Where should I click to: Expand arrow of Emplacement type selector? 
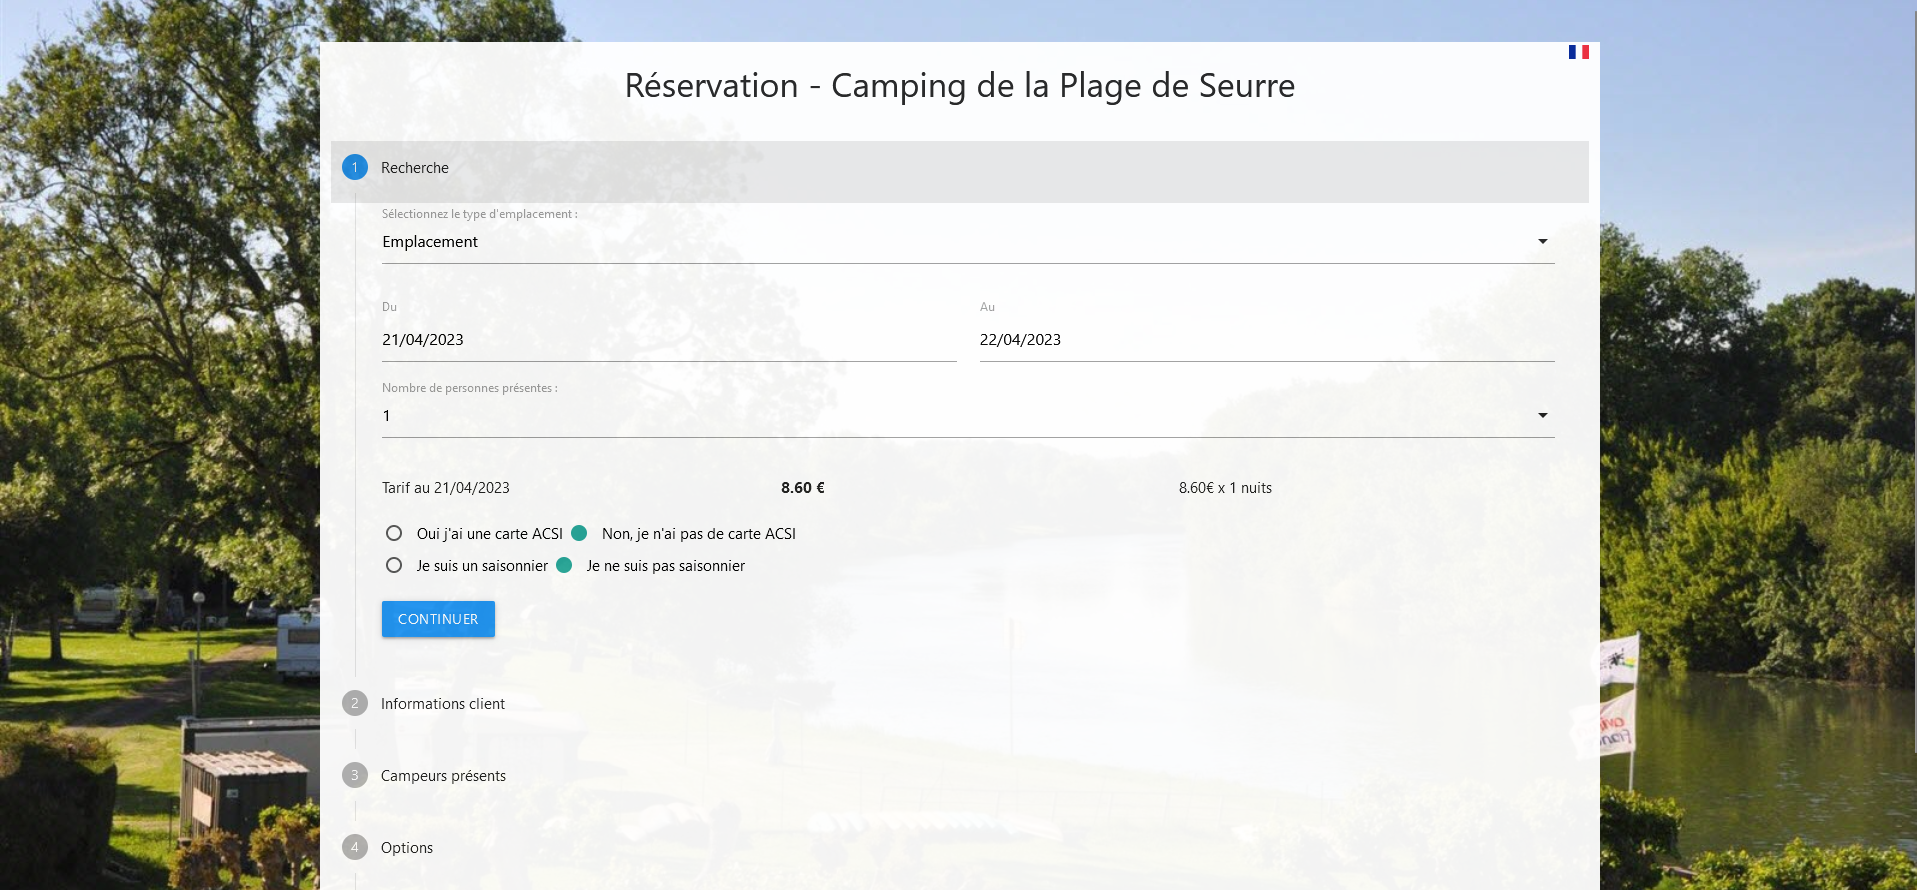pyautogui.click(x=1543, y=241)
